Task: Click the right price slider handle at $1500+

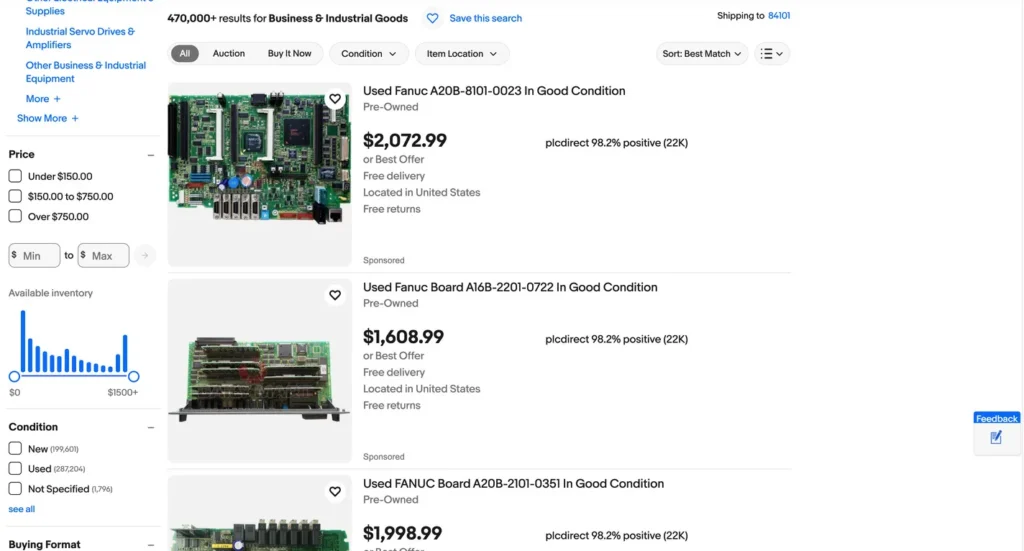Action: 134,377
